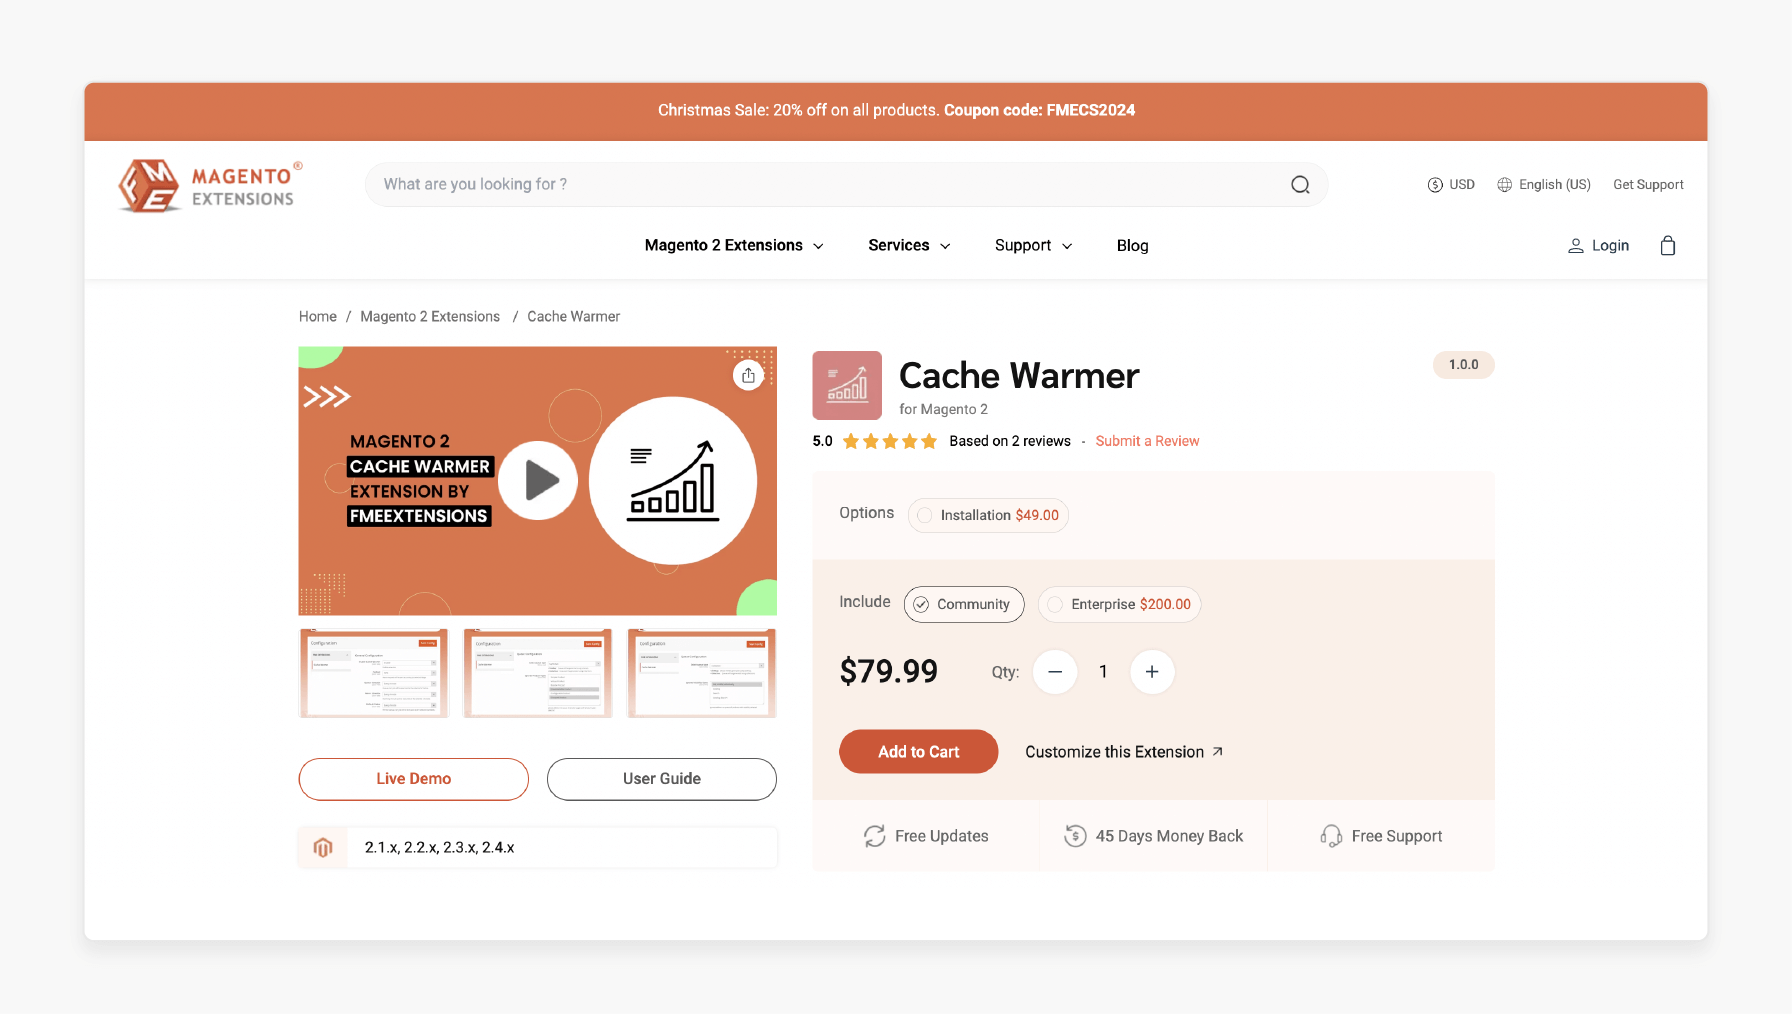
Task: Click the coupon code FMECS2024 banner text
Action: pyautogui.click(x=1040, y=111)
